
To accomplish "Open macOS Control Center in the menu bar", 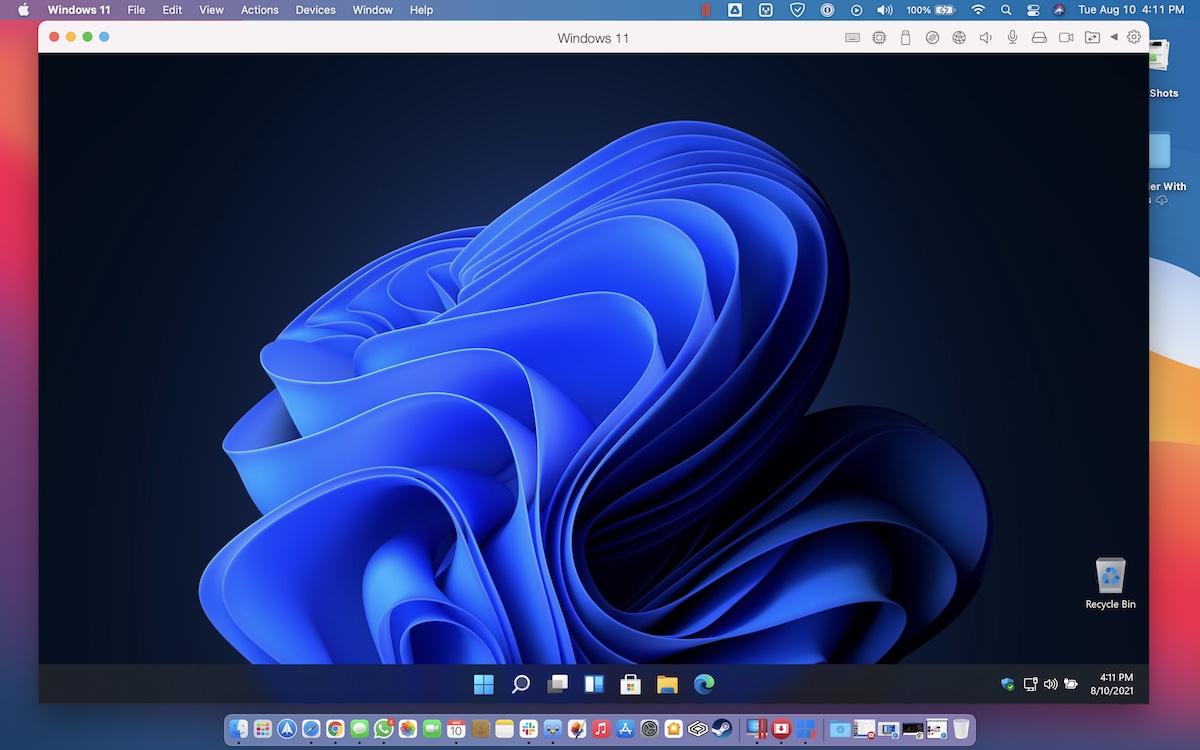I will tap(1033, 10).
